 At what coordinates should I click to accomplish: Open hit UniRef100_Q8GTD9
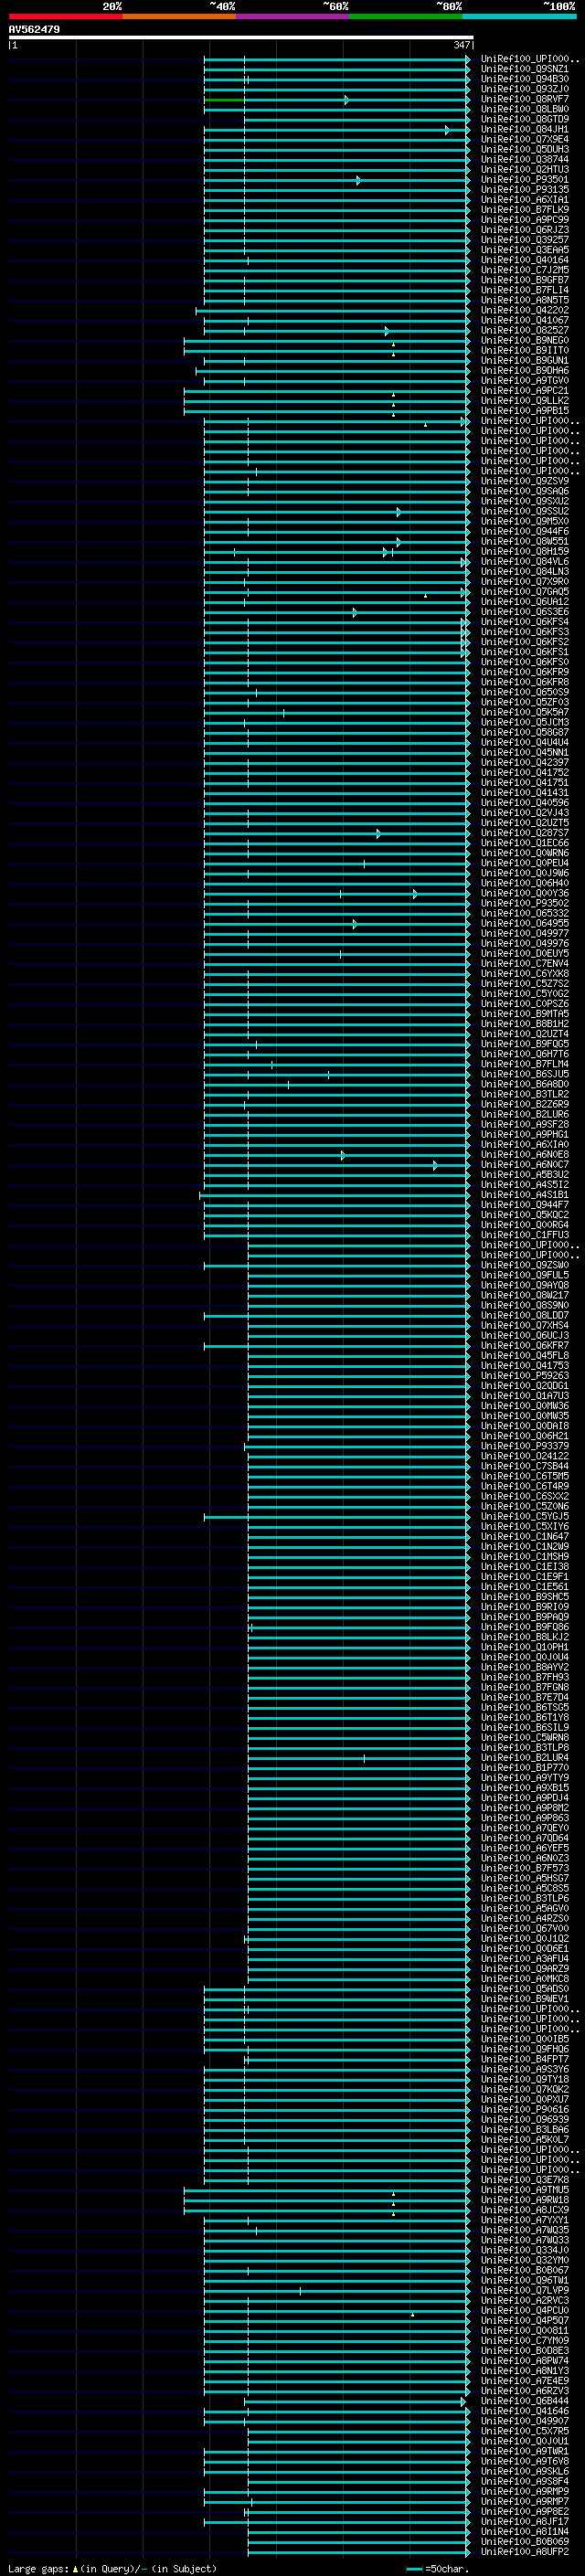(525, 119)
